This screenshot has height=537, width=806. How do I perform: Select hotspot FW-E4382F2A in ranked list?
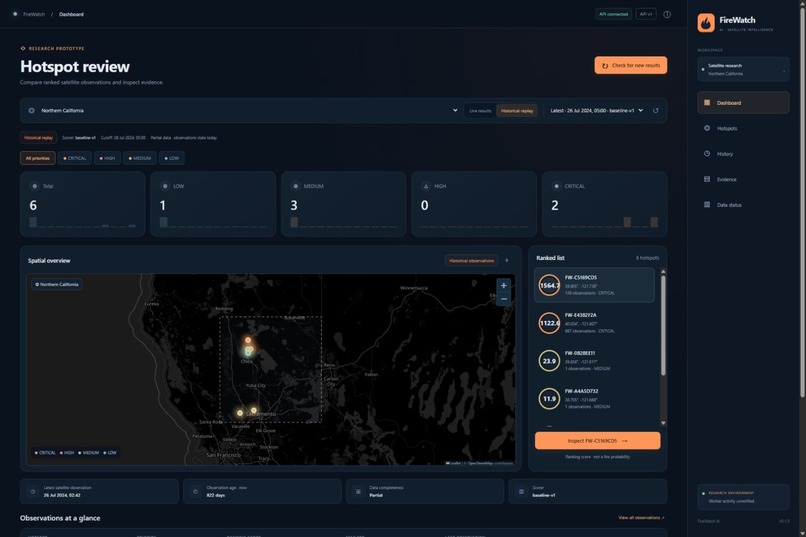[594, 323]
